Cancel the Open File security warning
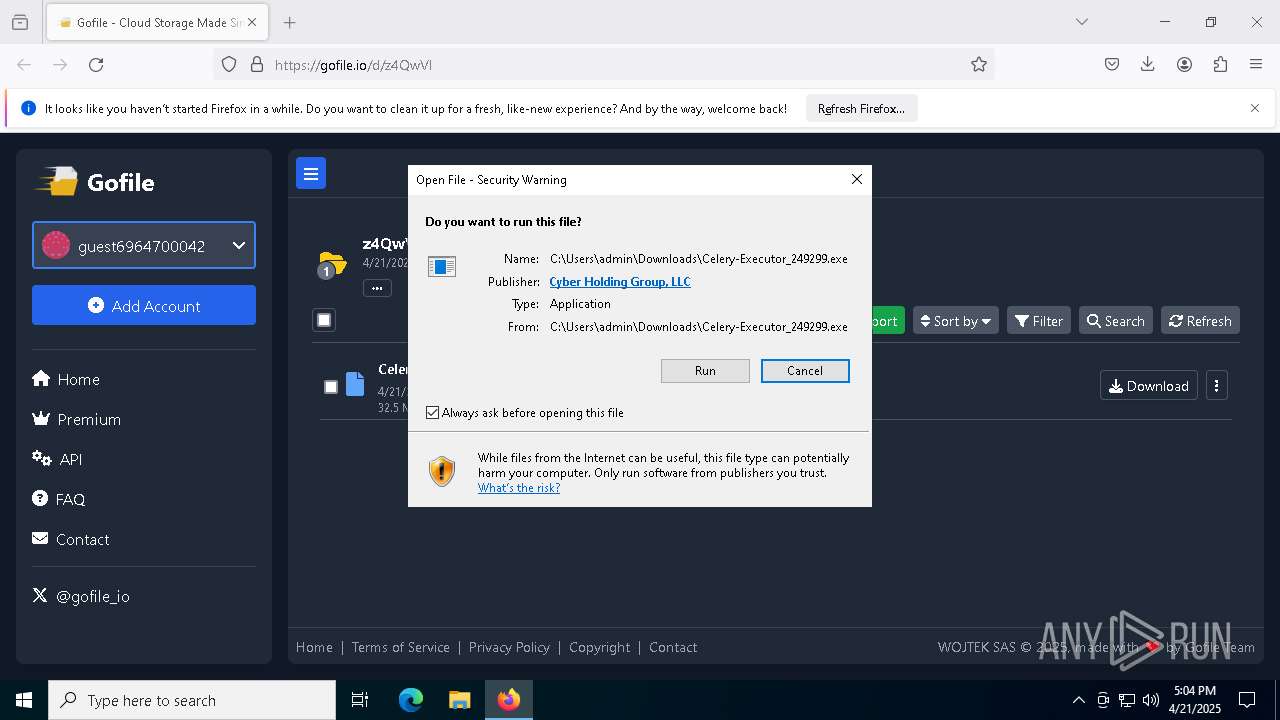Image resolution: width=1280 pixels, height=720 pixels. tap(805, 371)
